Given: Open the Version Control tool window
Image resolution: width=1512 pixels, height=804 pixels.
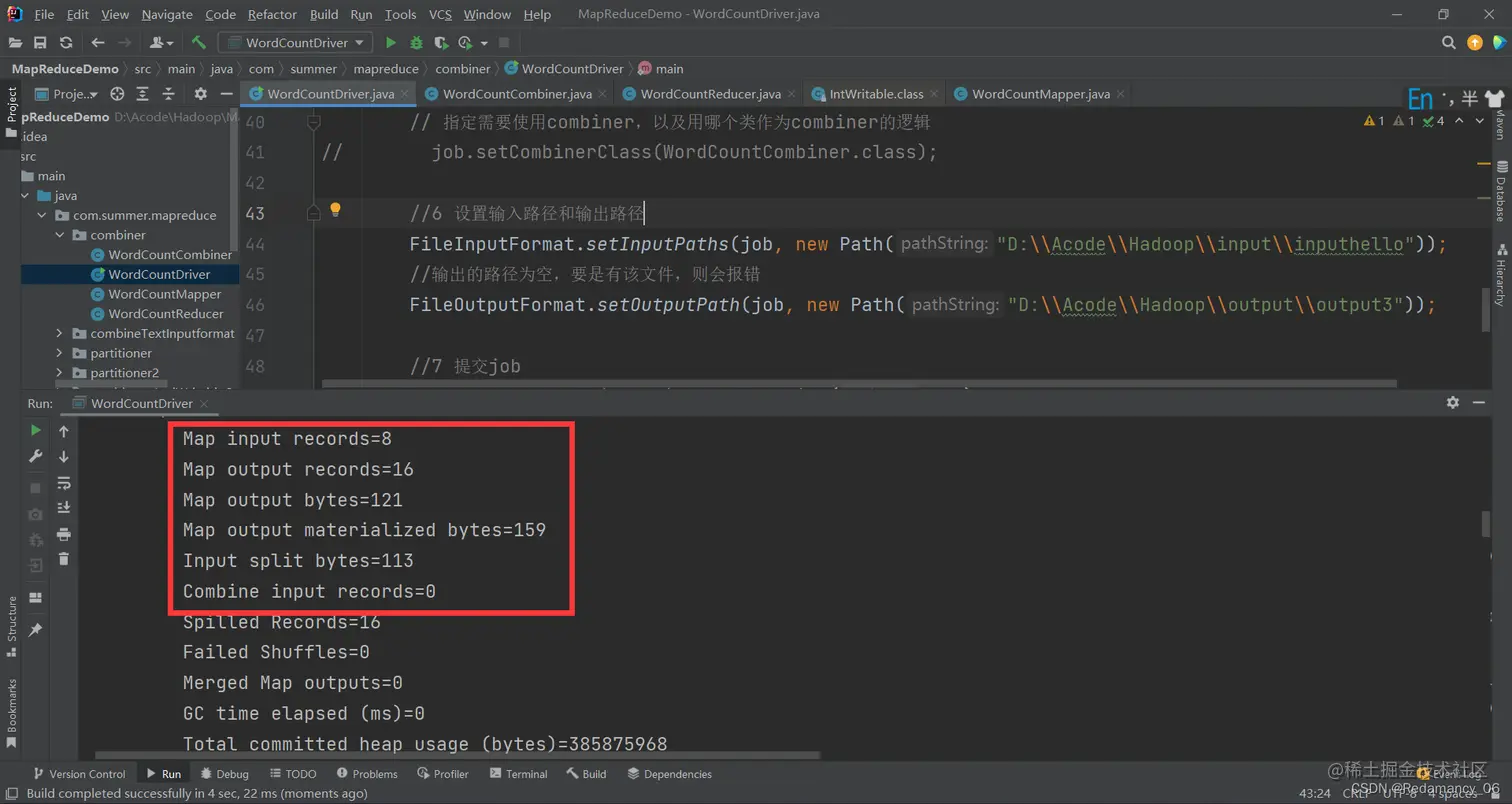Looking at the screenshot, I should [x=78, y=774].
